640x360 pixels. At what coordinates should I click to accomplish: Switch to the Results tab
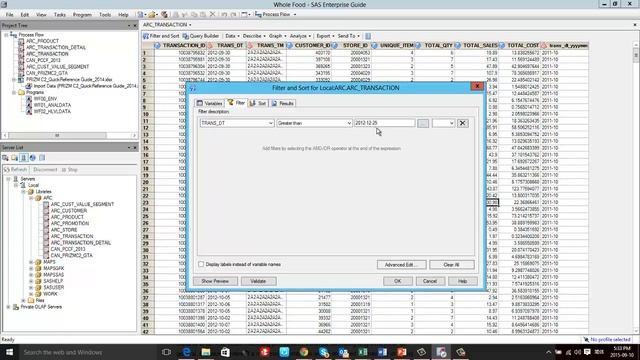[x=283, y=103]
